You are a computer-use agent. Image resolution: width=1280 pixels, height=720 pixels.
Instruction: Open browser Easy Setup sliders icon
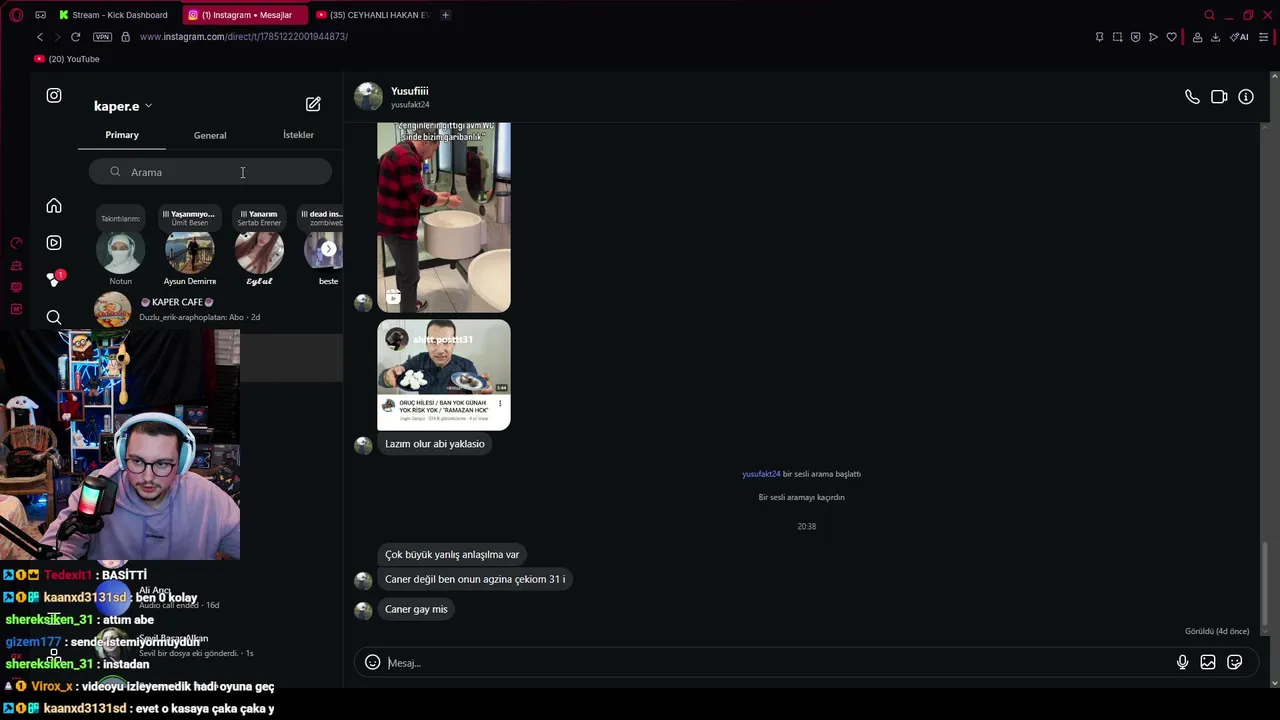(1263, 37)
